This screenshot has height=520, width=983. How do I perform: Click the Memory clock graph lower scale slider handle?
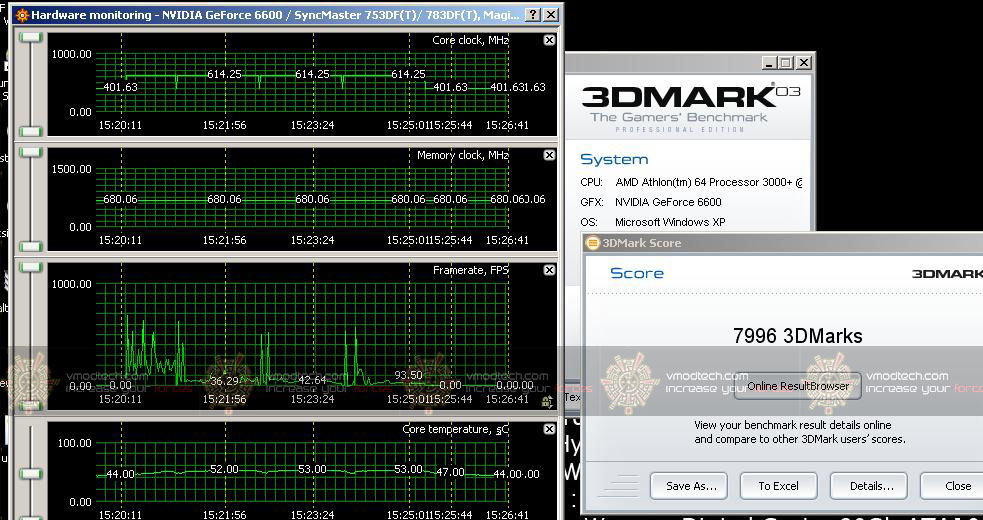coord(29,246)
